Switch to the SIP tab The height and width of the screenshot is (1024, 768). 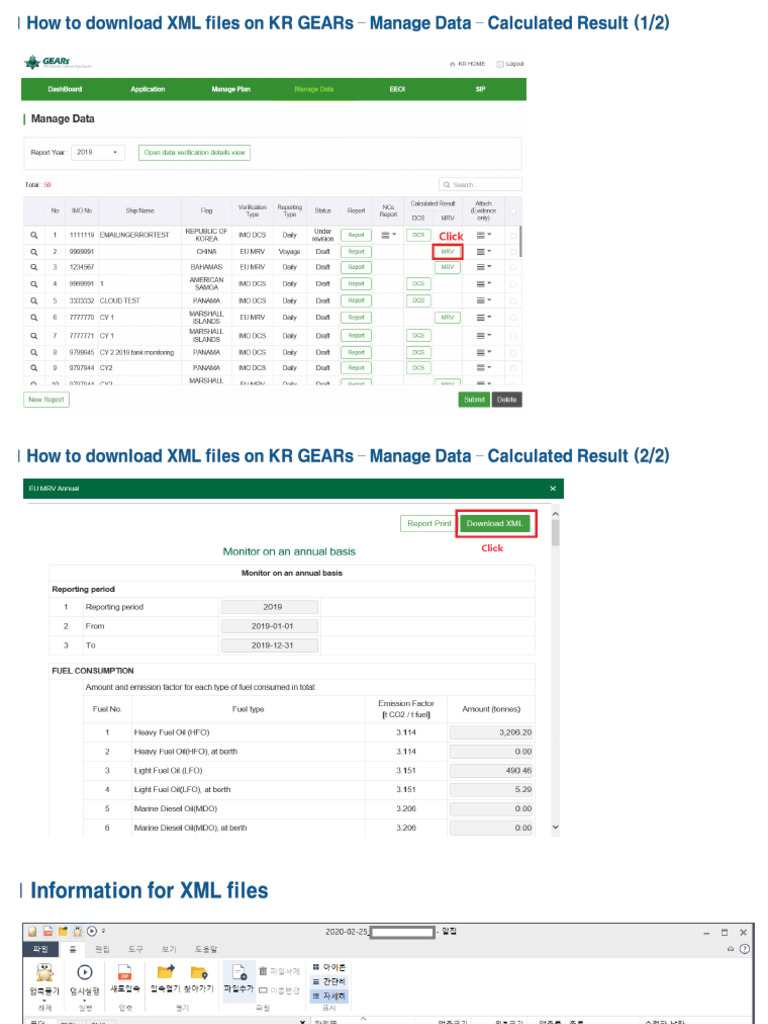coord(481,89)
